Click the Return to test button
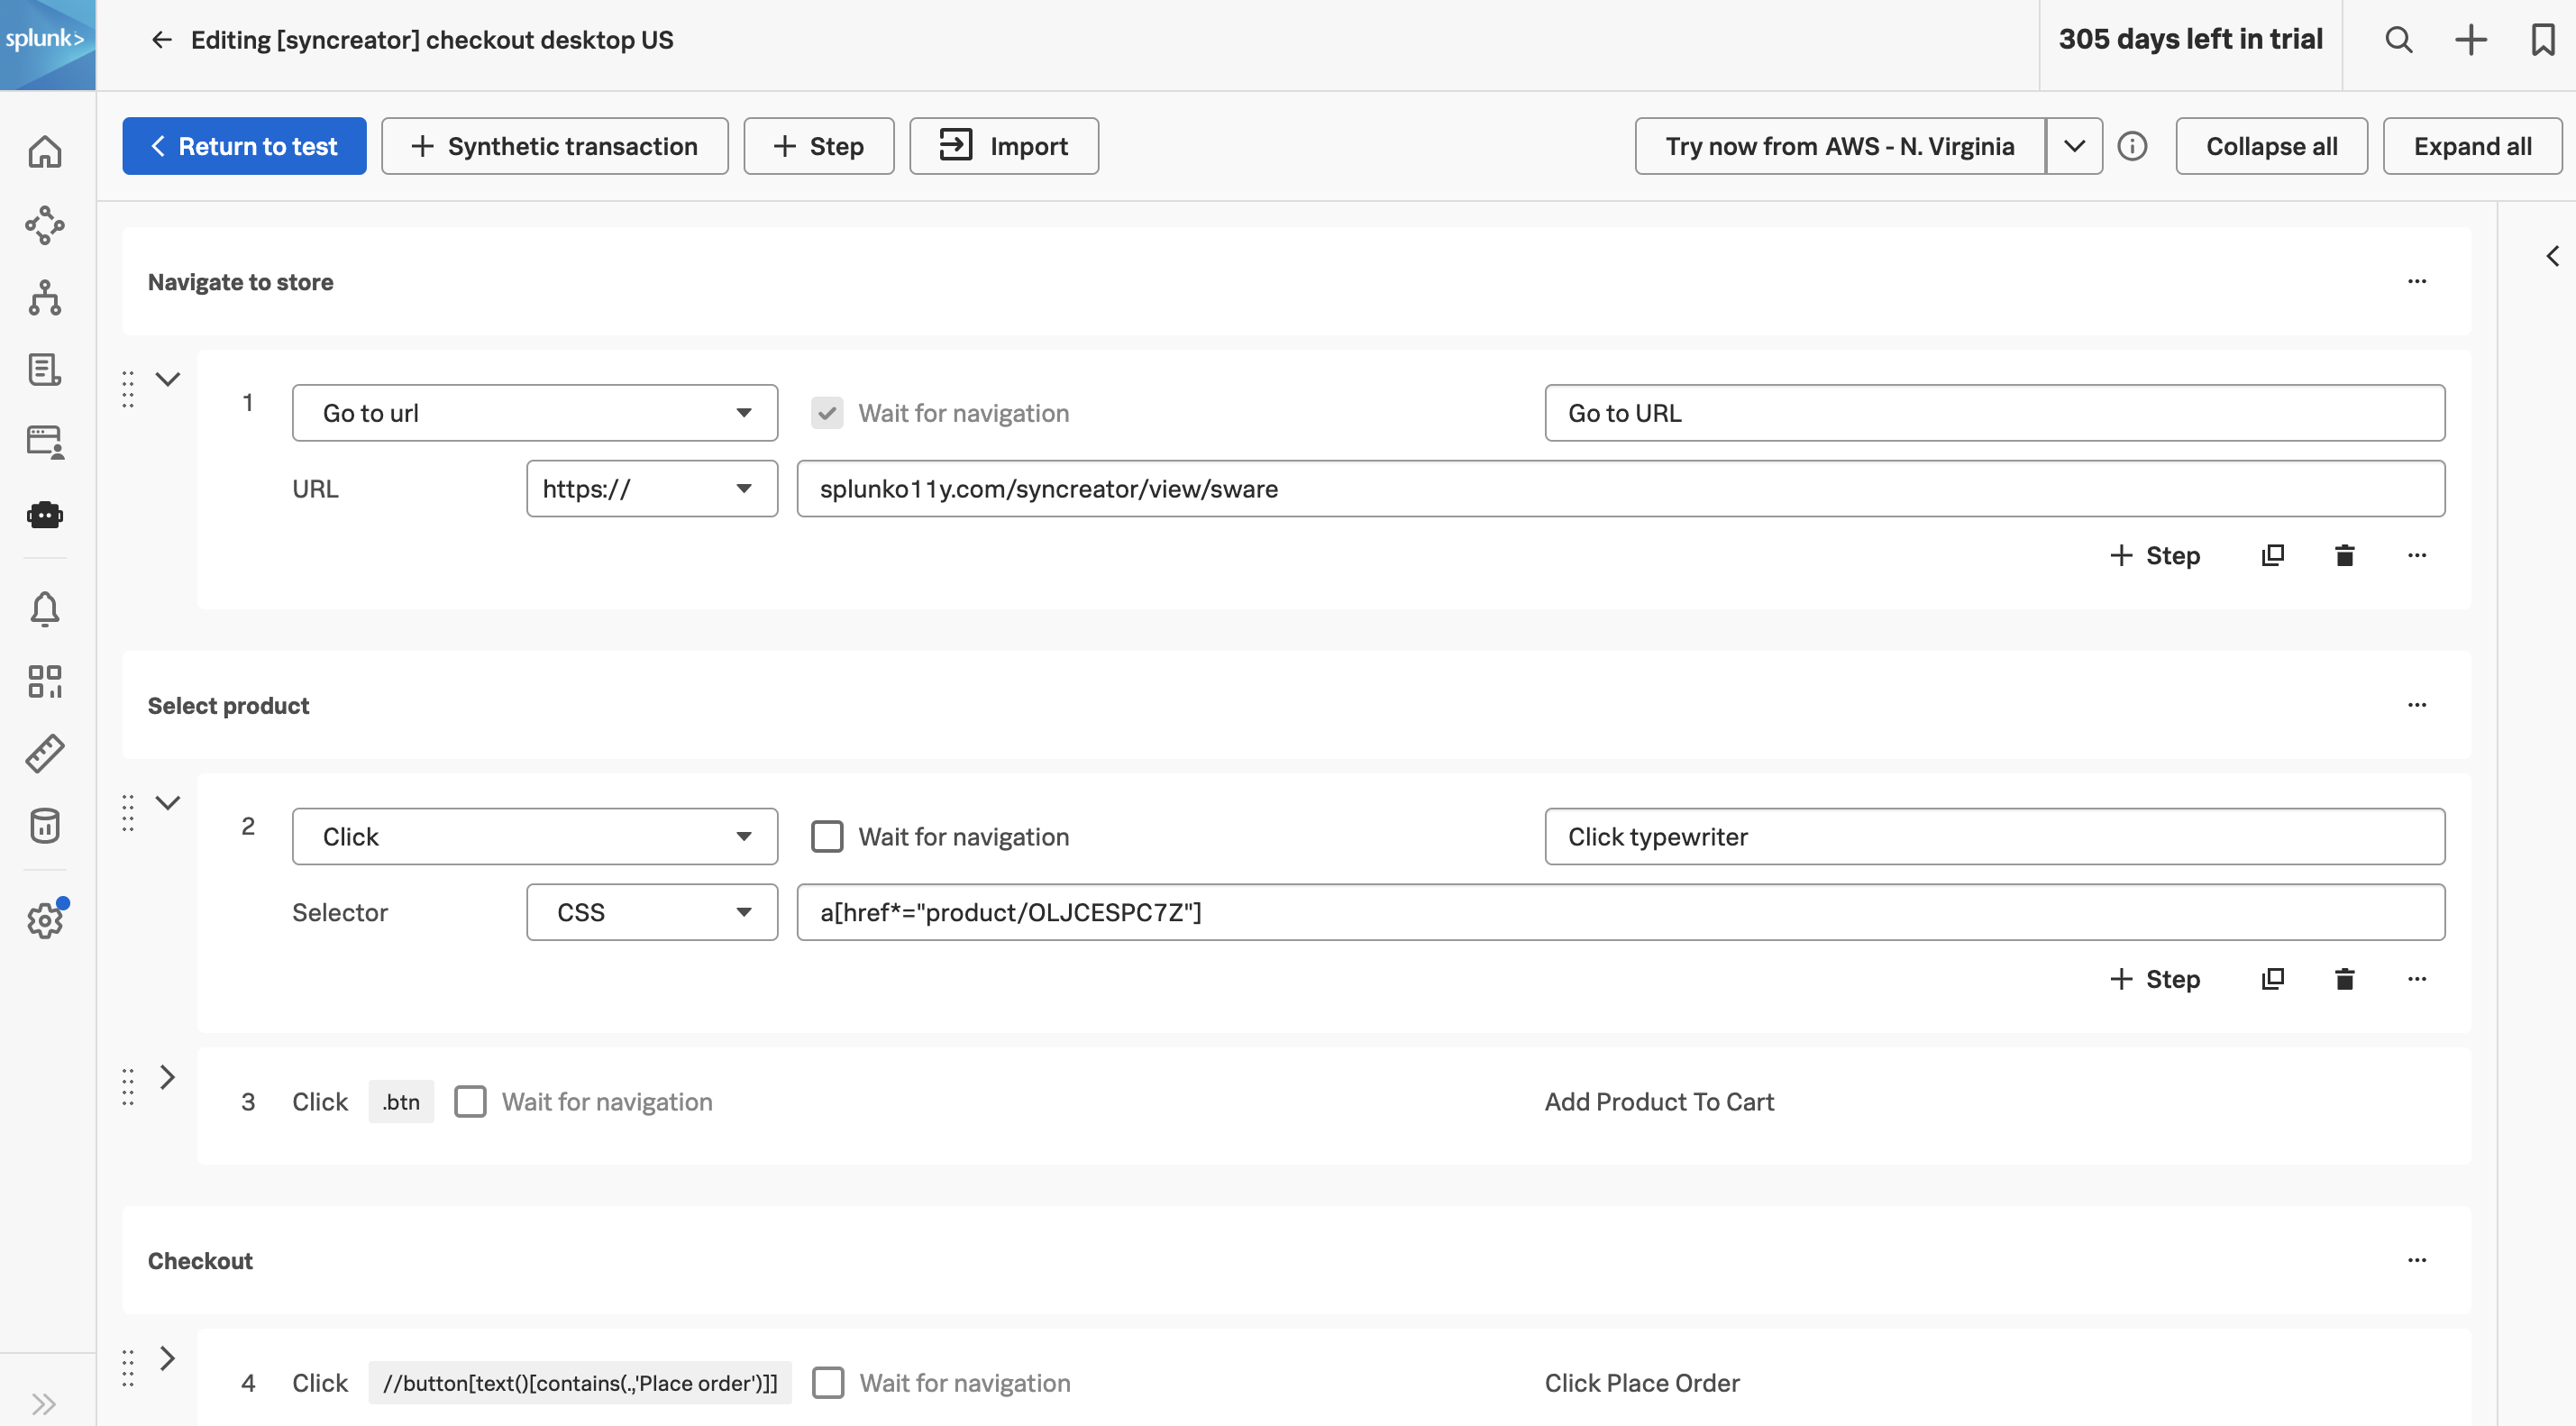Image resolution: width=2576 pixels, height=1426 pixels. pos(244,146)
